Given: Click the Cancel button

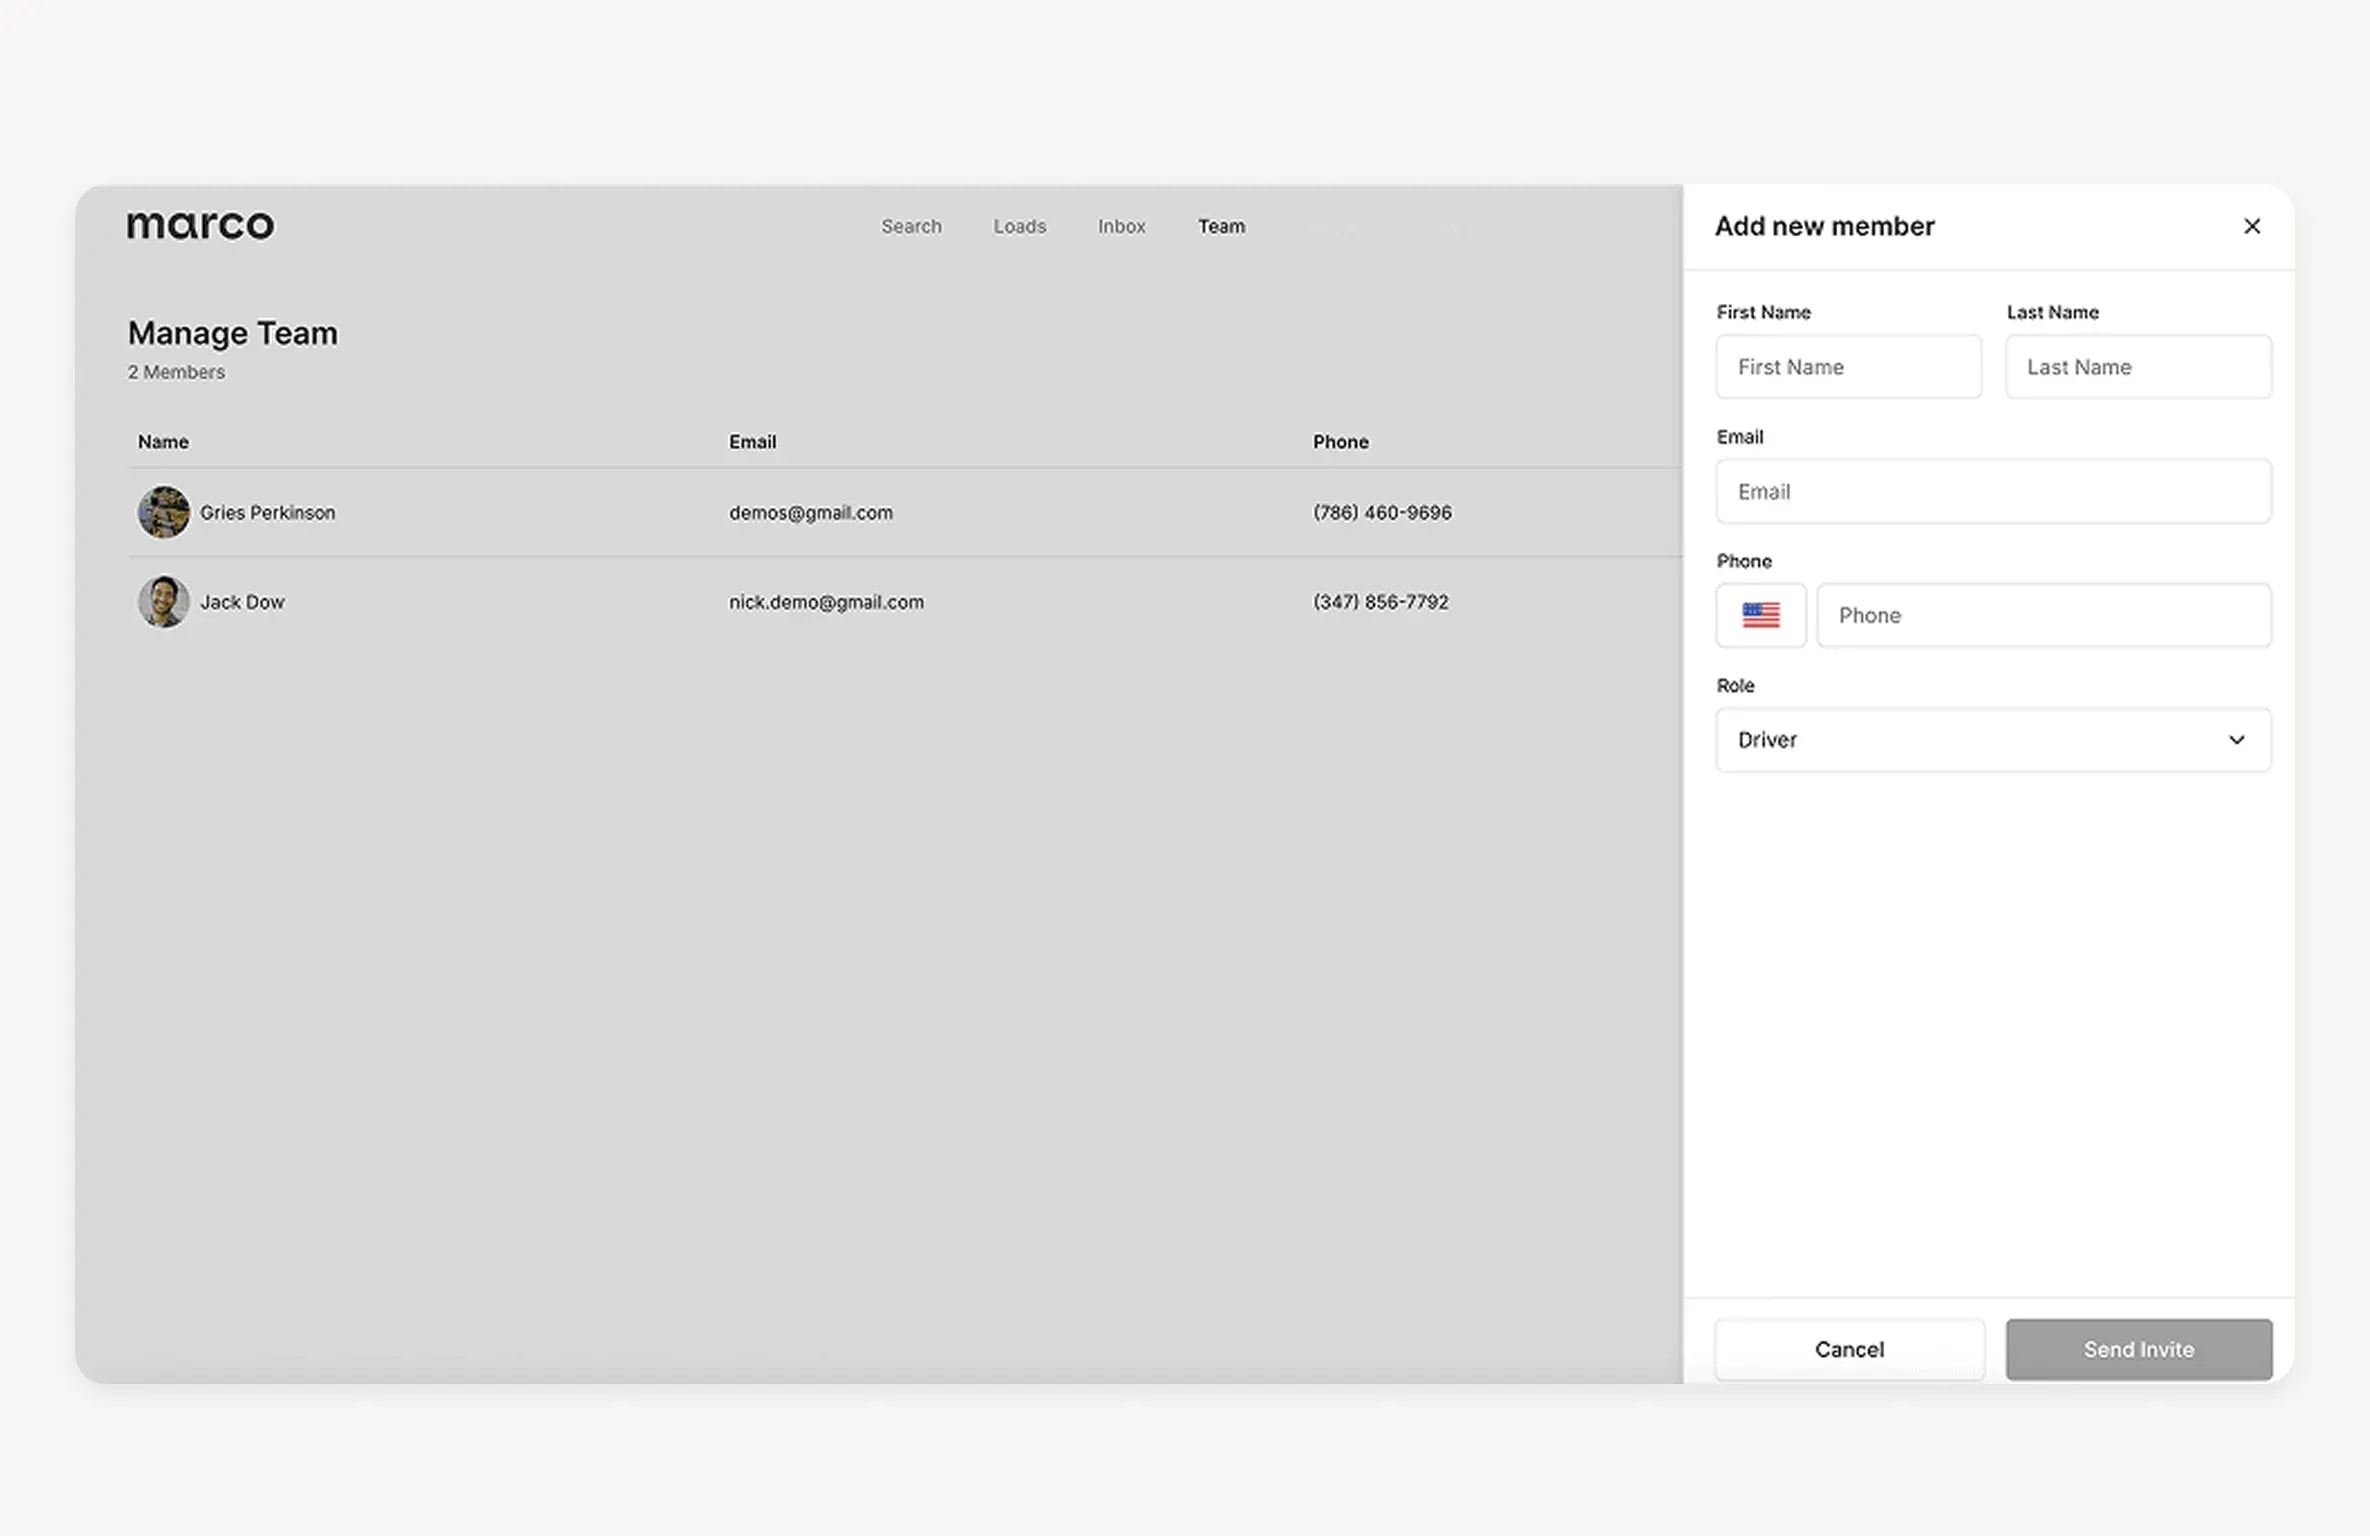Looking at the screenshot, I should coord(1849,1349).
